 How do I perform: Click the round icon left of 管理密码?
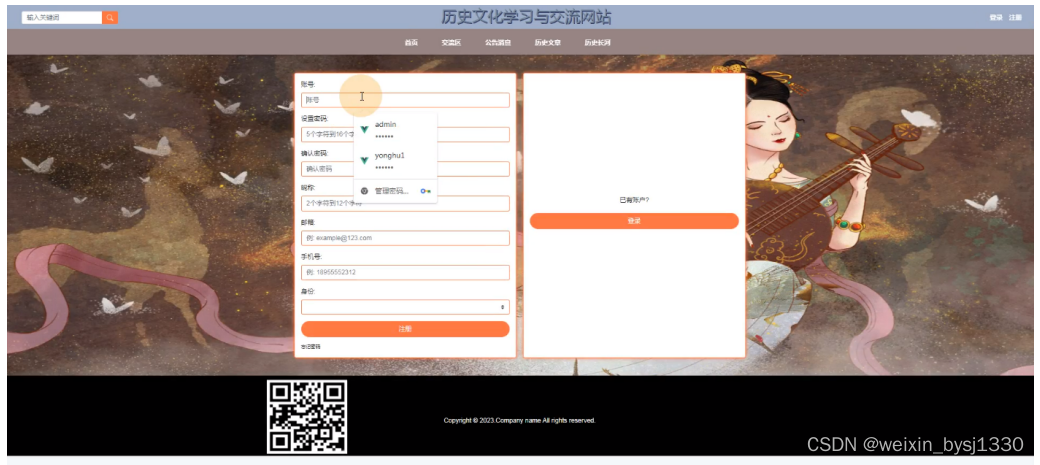coord(364,191)
